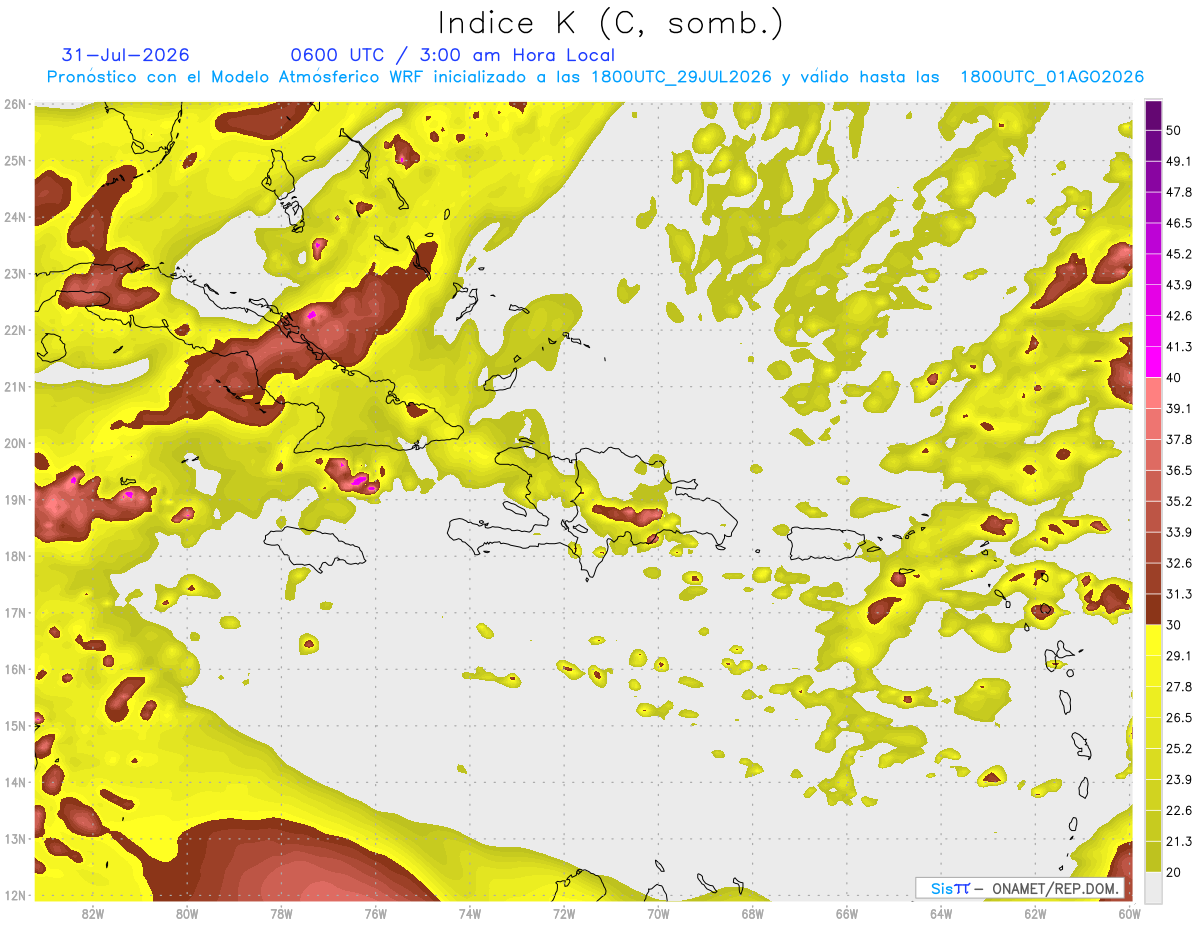Viewport: 1200px width, 927px height.
Task: Click the "46.5" colorbar value
Action: 1180,223
